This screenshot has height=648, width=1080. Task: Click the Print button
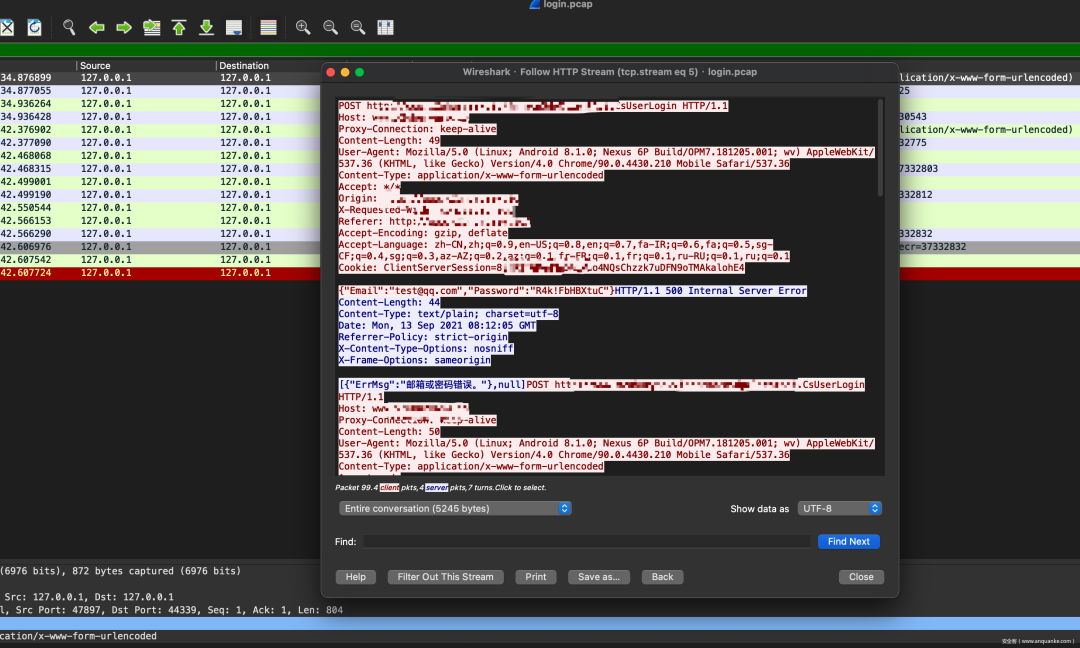[x=536, y=577]
